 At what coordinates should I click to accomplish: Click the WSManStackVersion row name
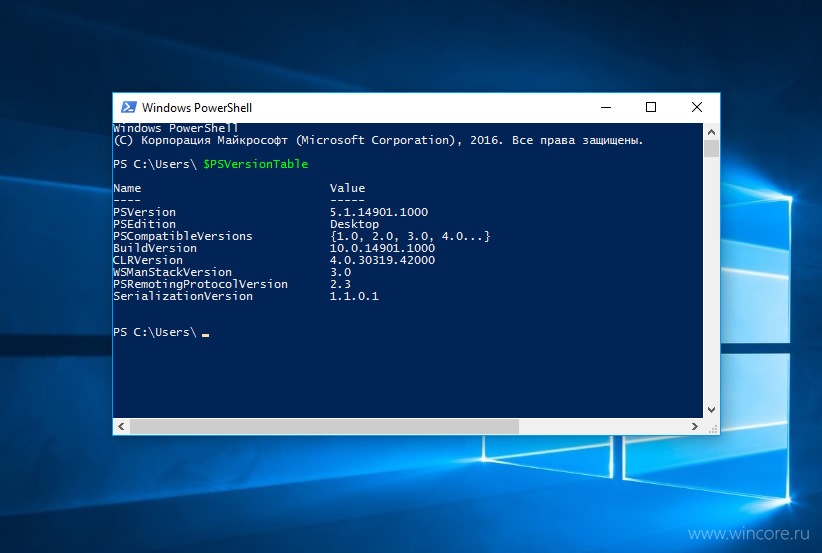172,273
